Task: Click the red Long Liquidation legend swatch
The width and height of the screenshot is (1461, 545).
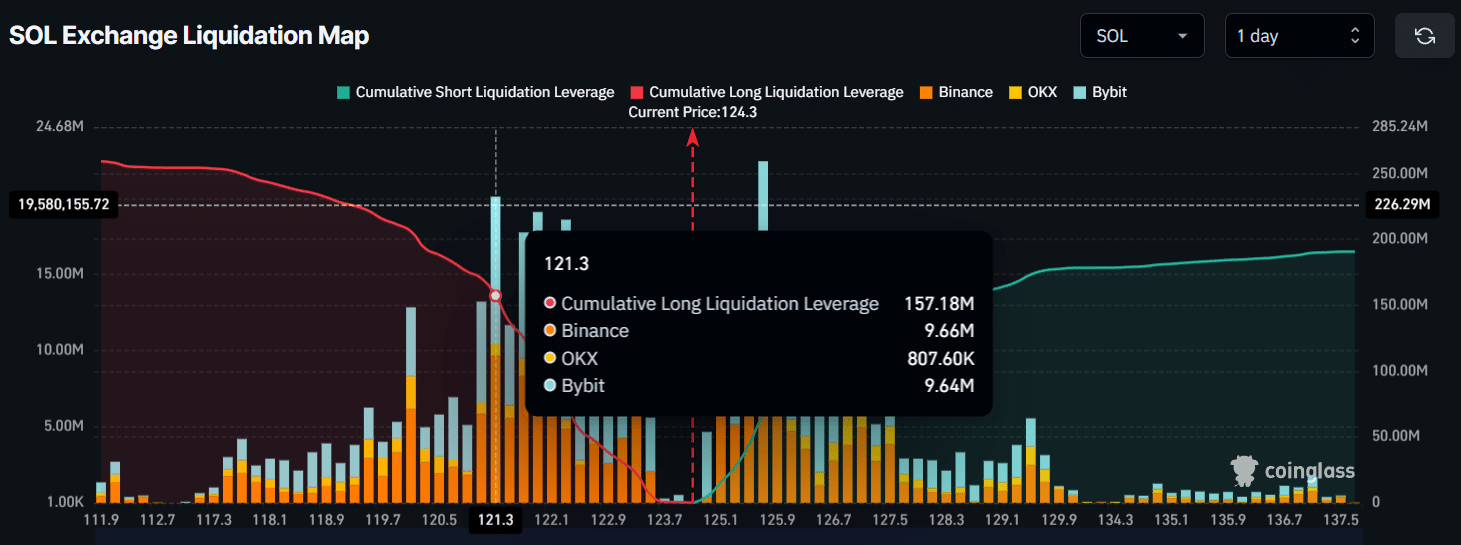Action: 637,92
